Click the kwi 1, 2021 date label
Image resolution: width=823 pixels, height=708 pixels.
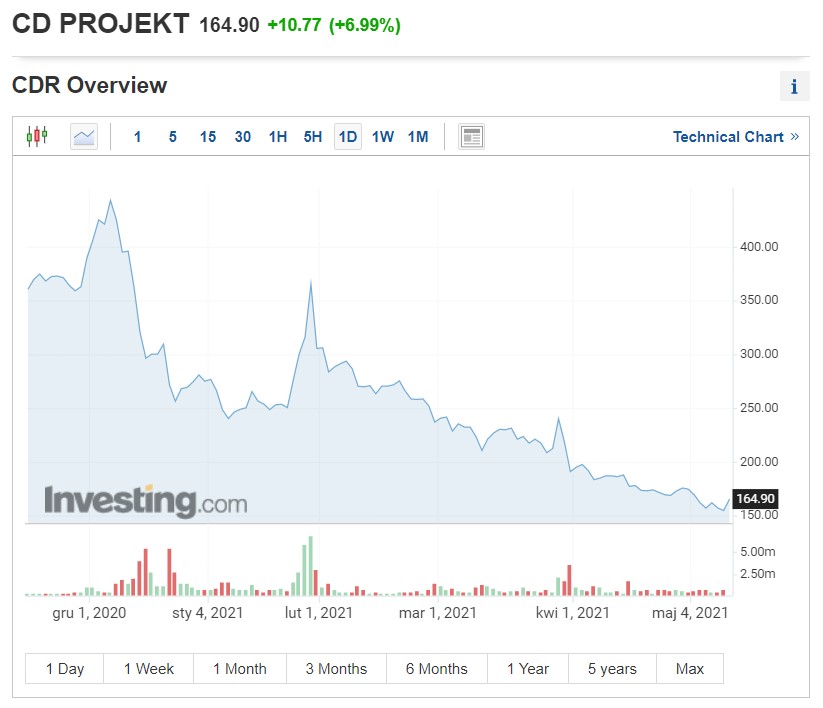(573, 613)
